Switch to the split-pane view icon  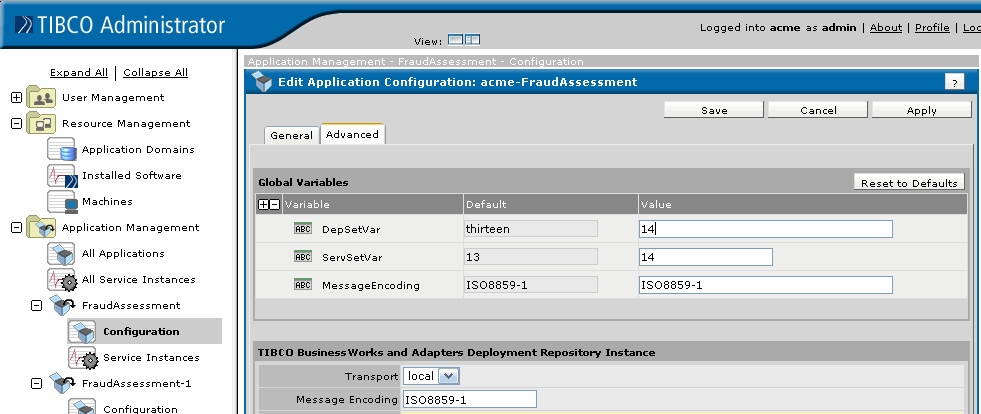[x=472, y=40]
